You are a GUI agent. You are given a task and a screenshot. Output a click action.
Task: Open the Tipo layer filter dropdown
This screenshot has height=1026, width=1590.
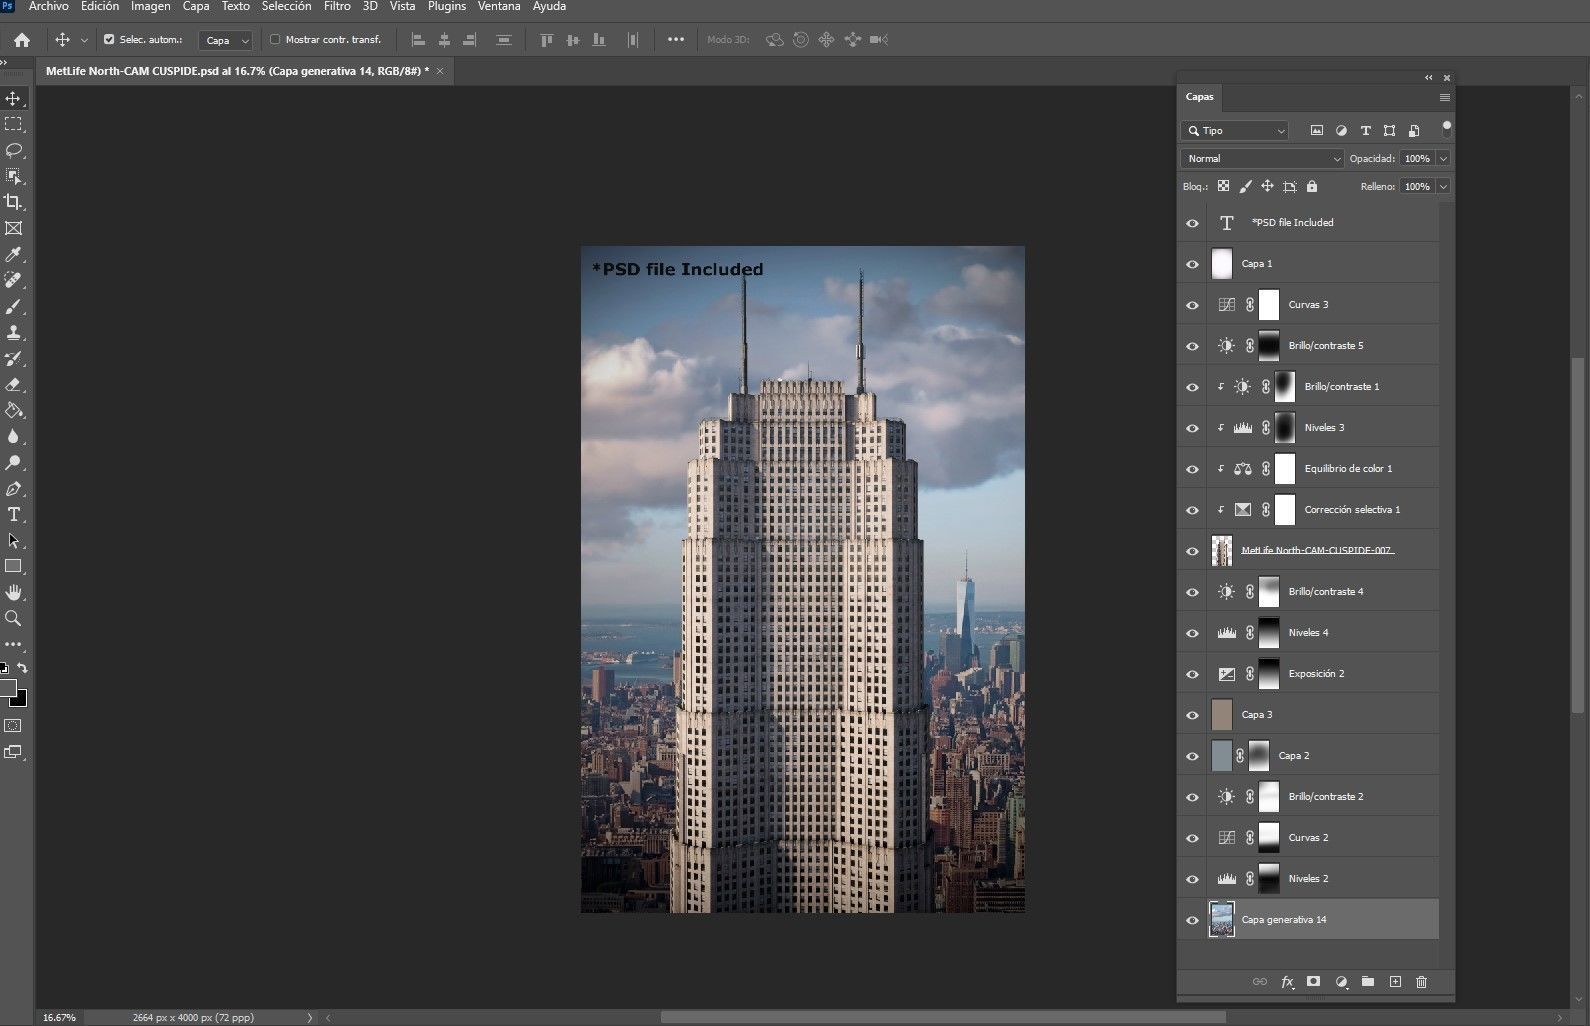1235,131
